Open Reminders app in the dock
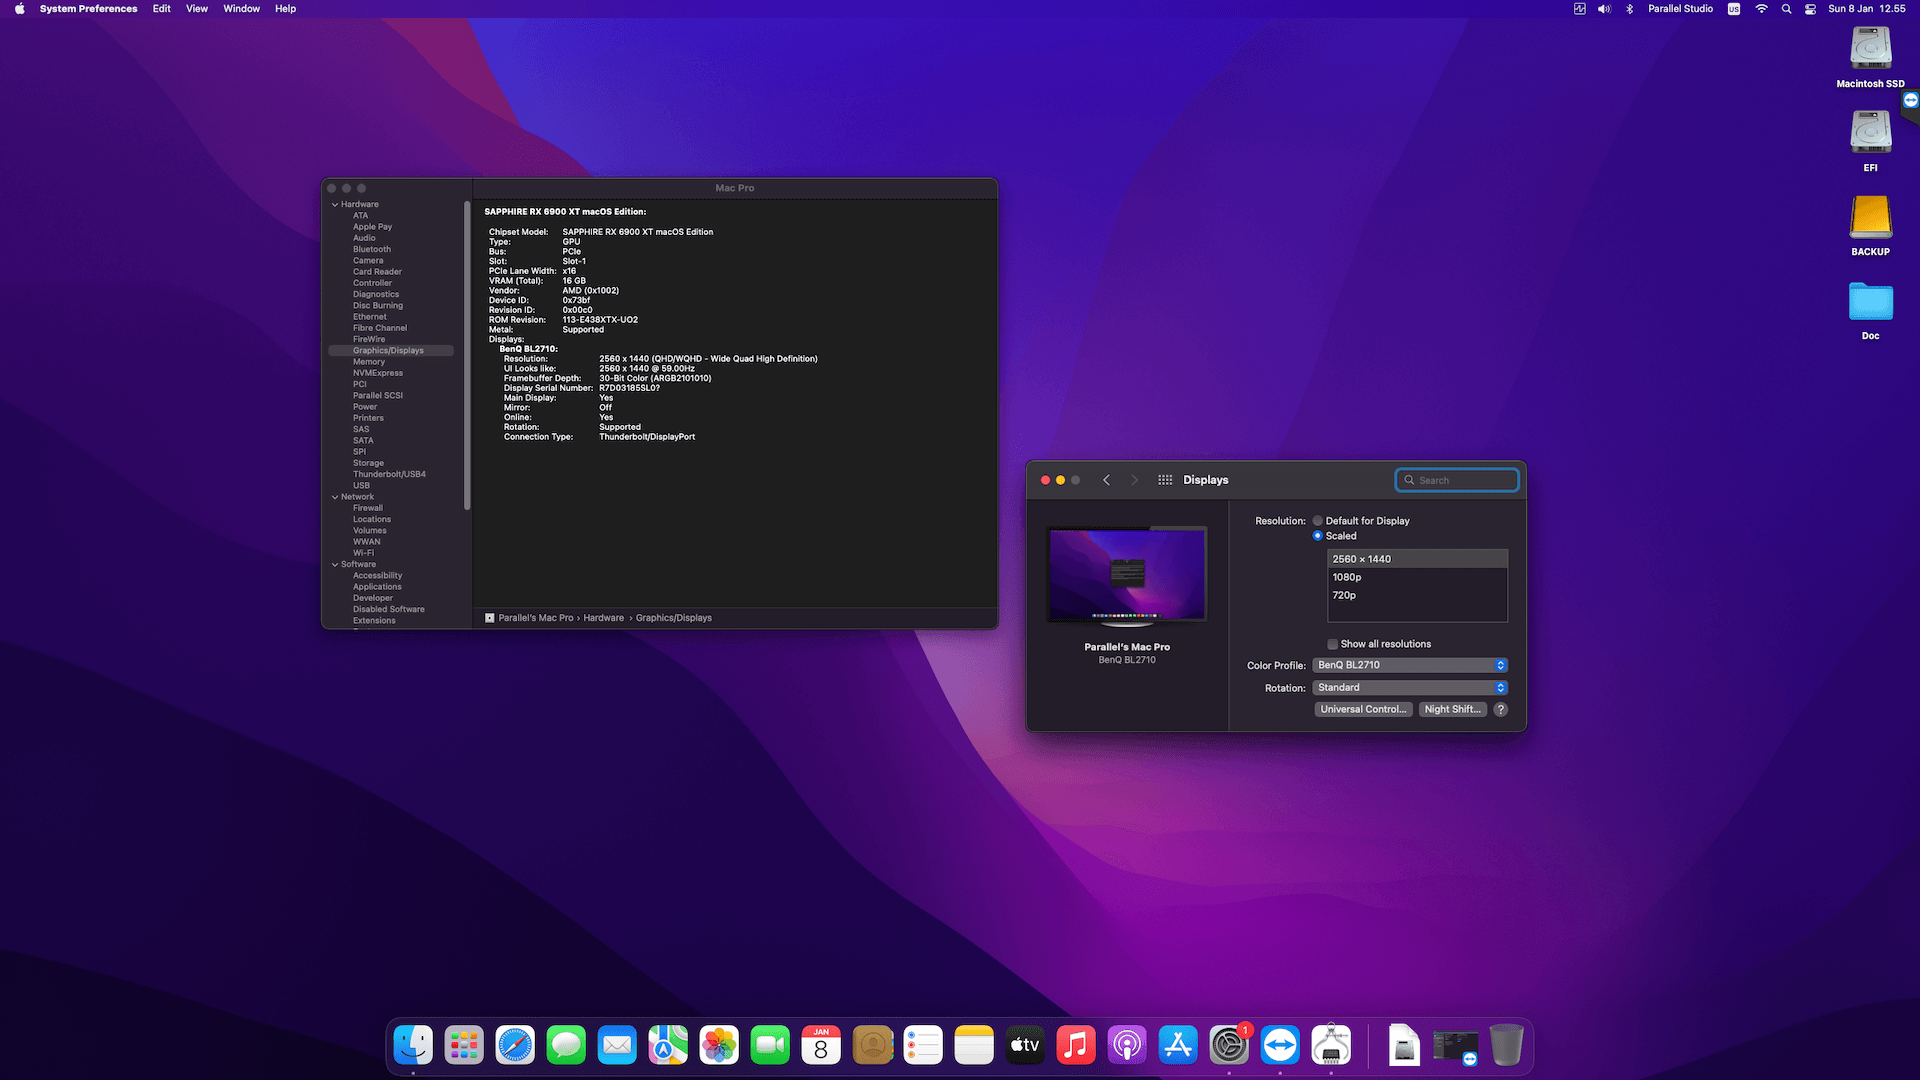This screenshot has height=1080, width=1920. click(x=923, y=1045)
